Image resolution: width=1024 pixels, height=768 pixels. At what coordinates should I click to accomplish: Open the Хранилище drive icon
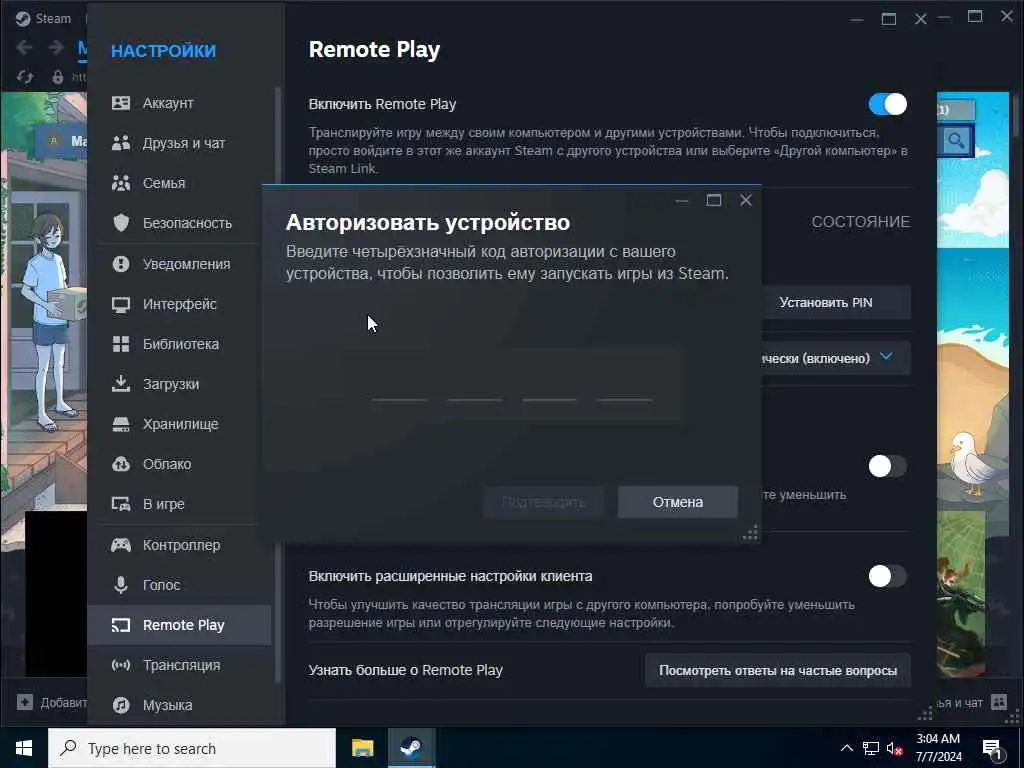pyautogui.click(x=121, y=424)
